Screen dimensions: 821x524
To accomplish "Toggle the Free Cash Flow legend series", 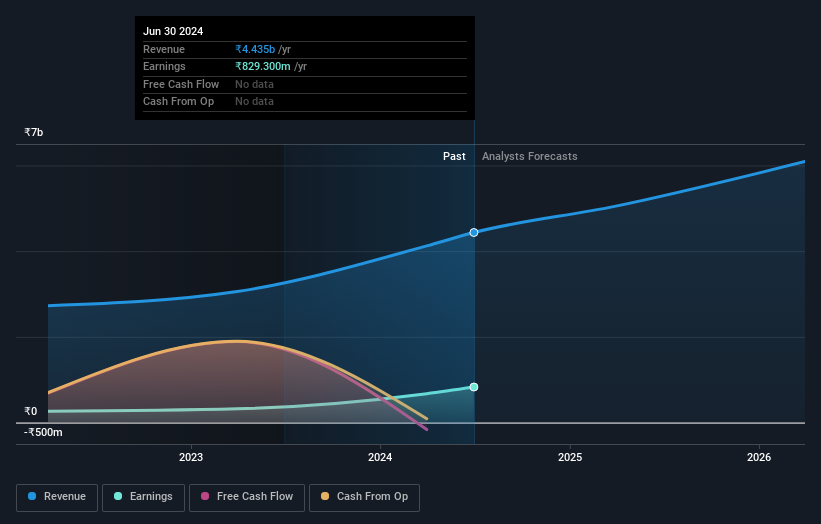I will pos(247,497).
